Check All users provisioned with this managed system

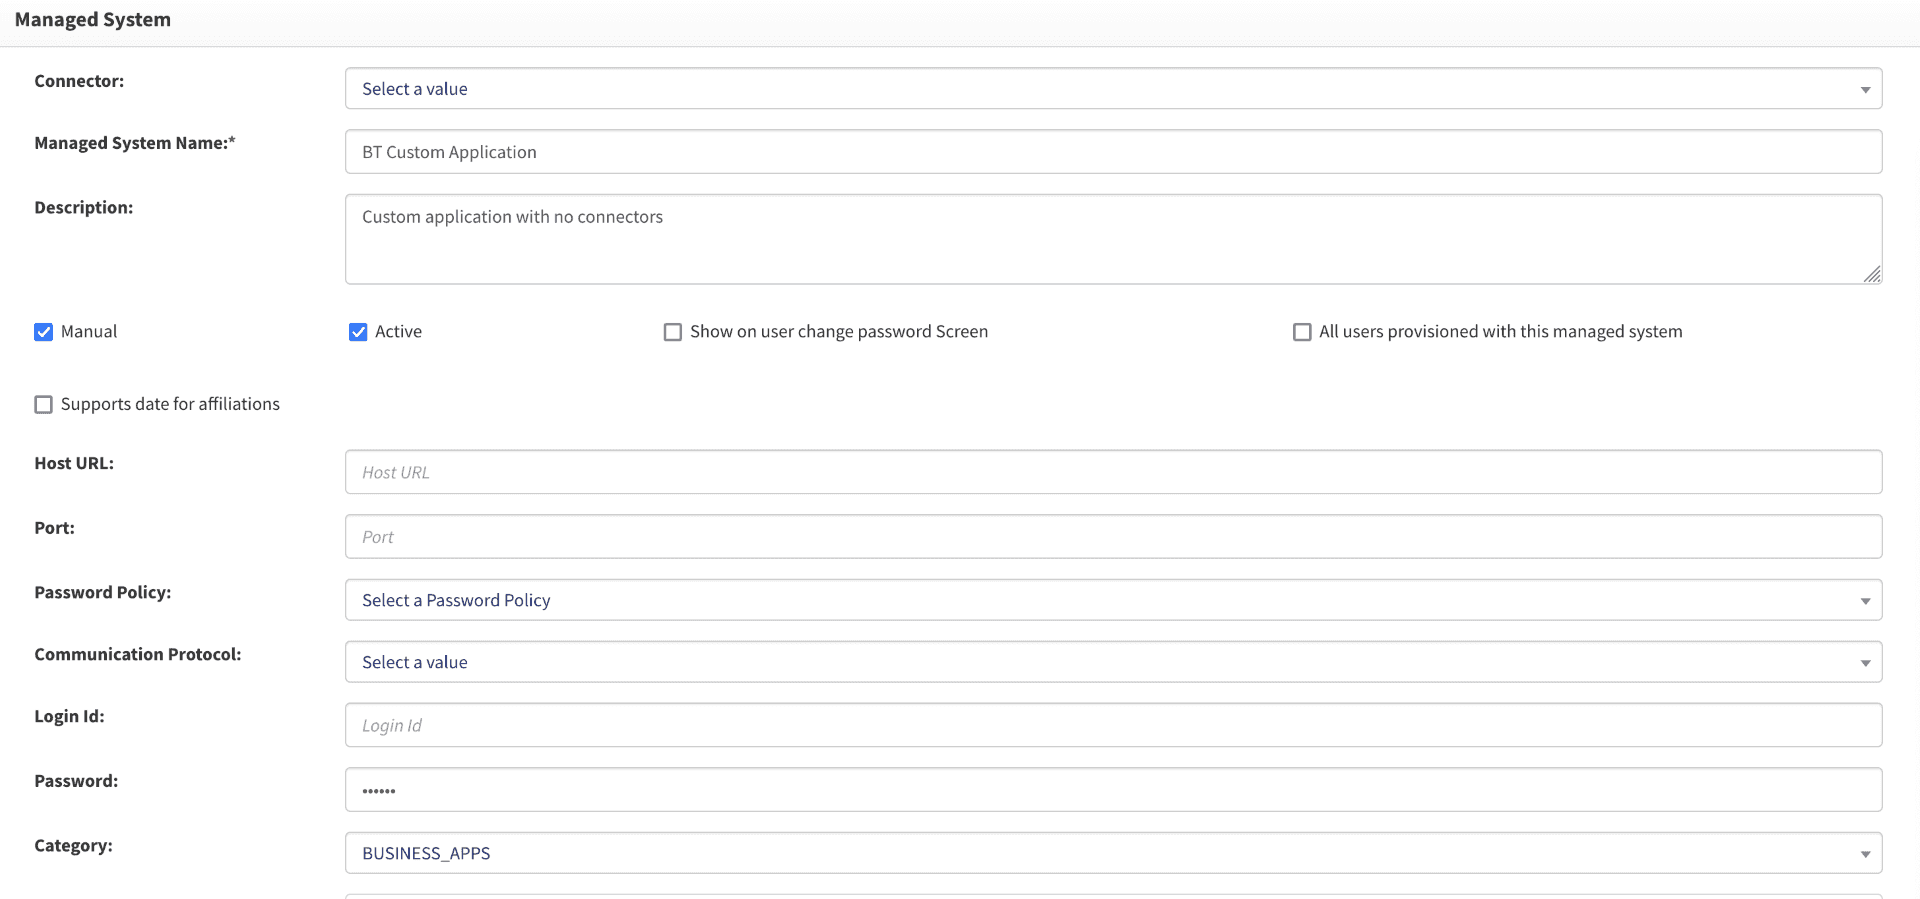1302,332
